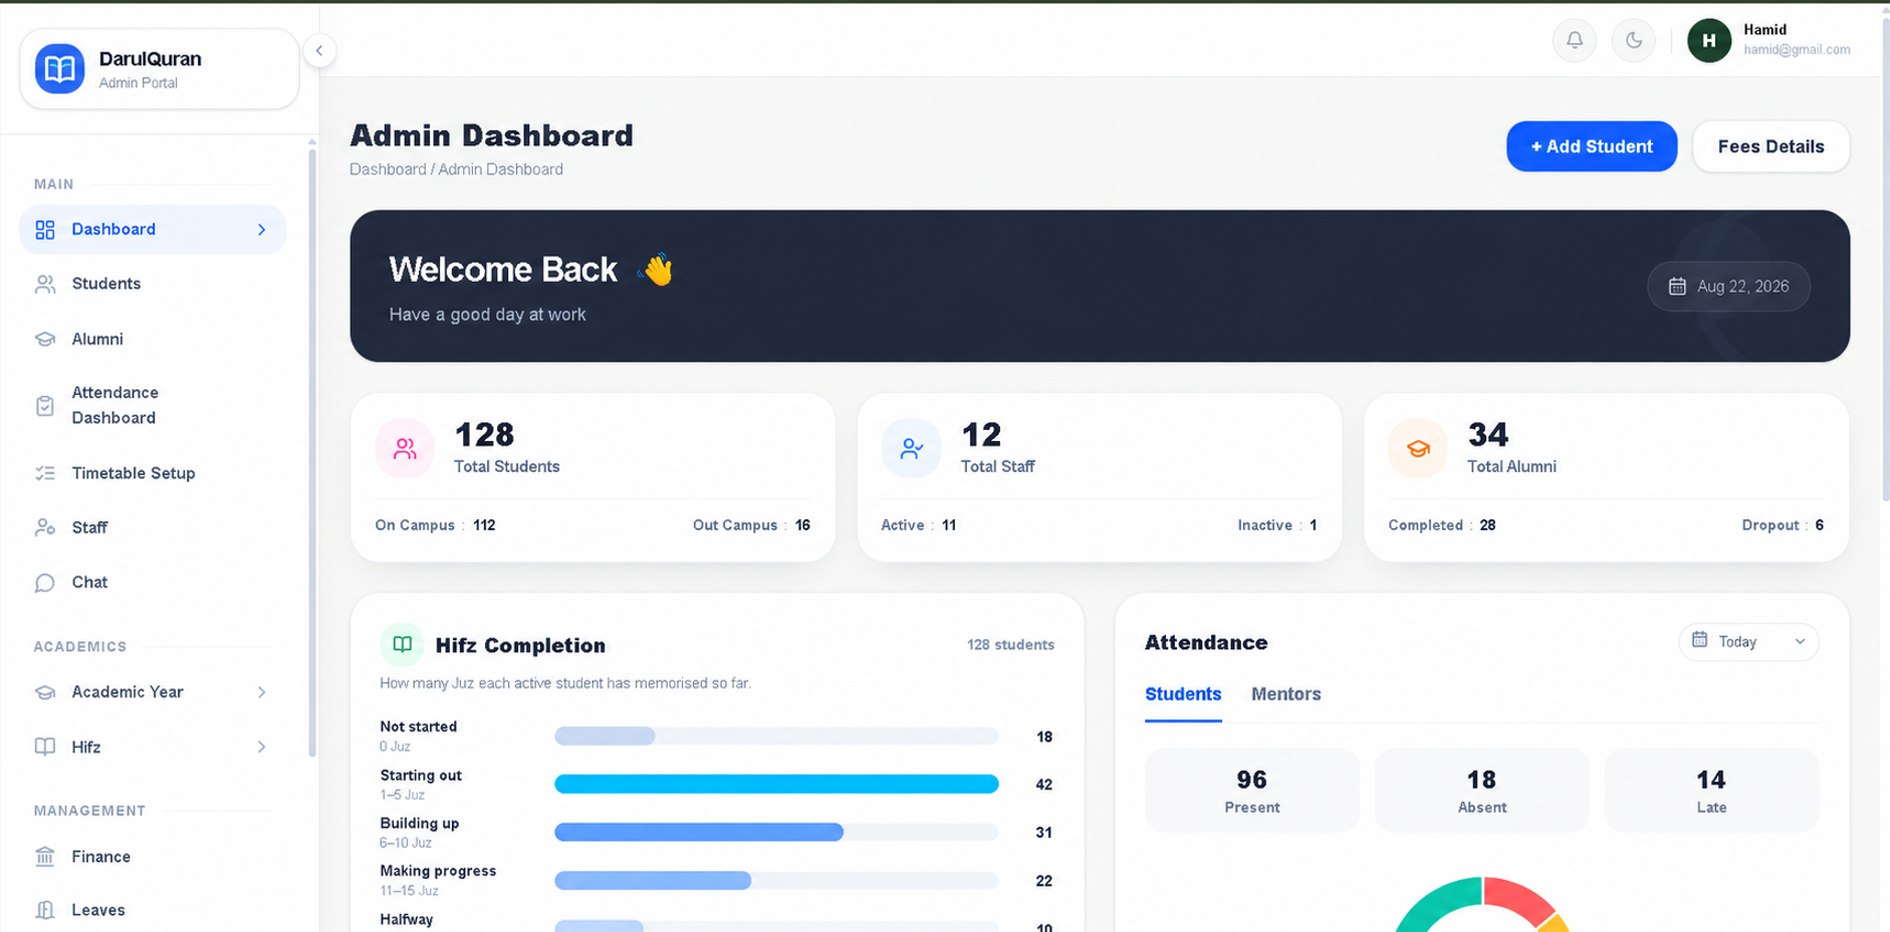Click the 14 Late attendance card
The width and height of the screenshot is (1890, 932).
[1711, 790]
